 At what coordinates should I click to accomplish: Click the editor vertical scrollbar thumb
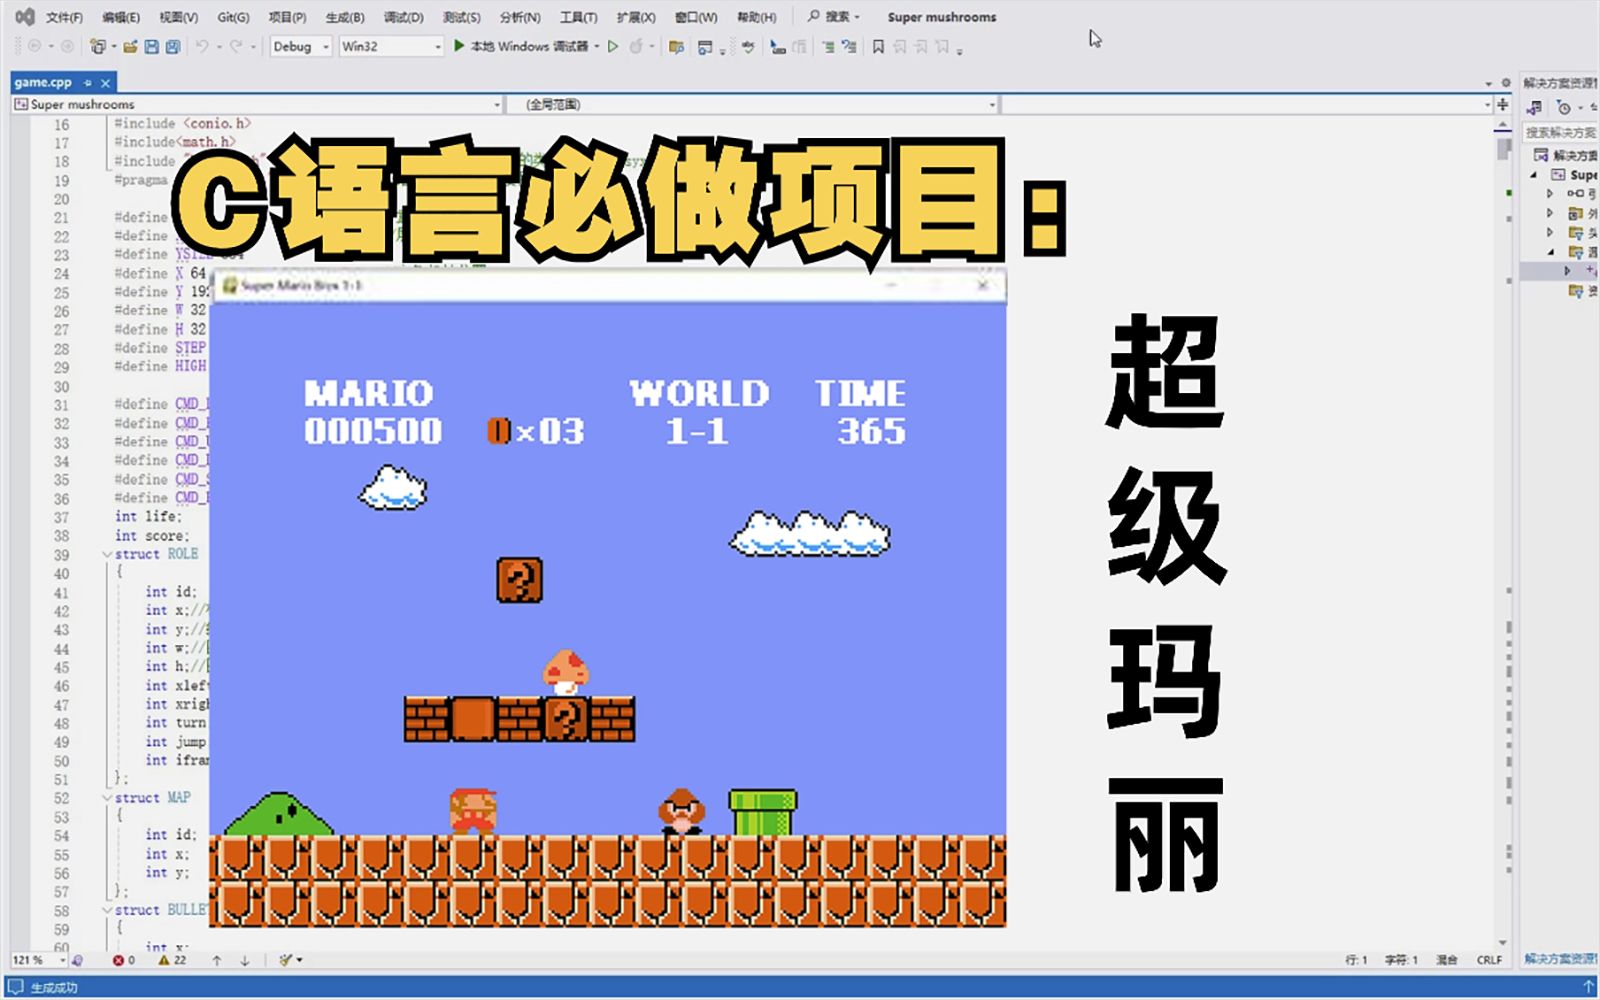click(x=1503, y=149)
